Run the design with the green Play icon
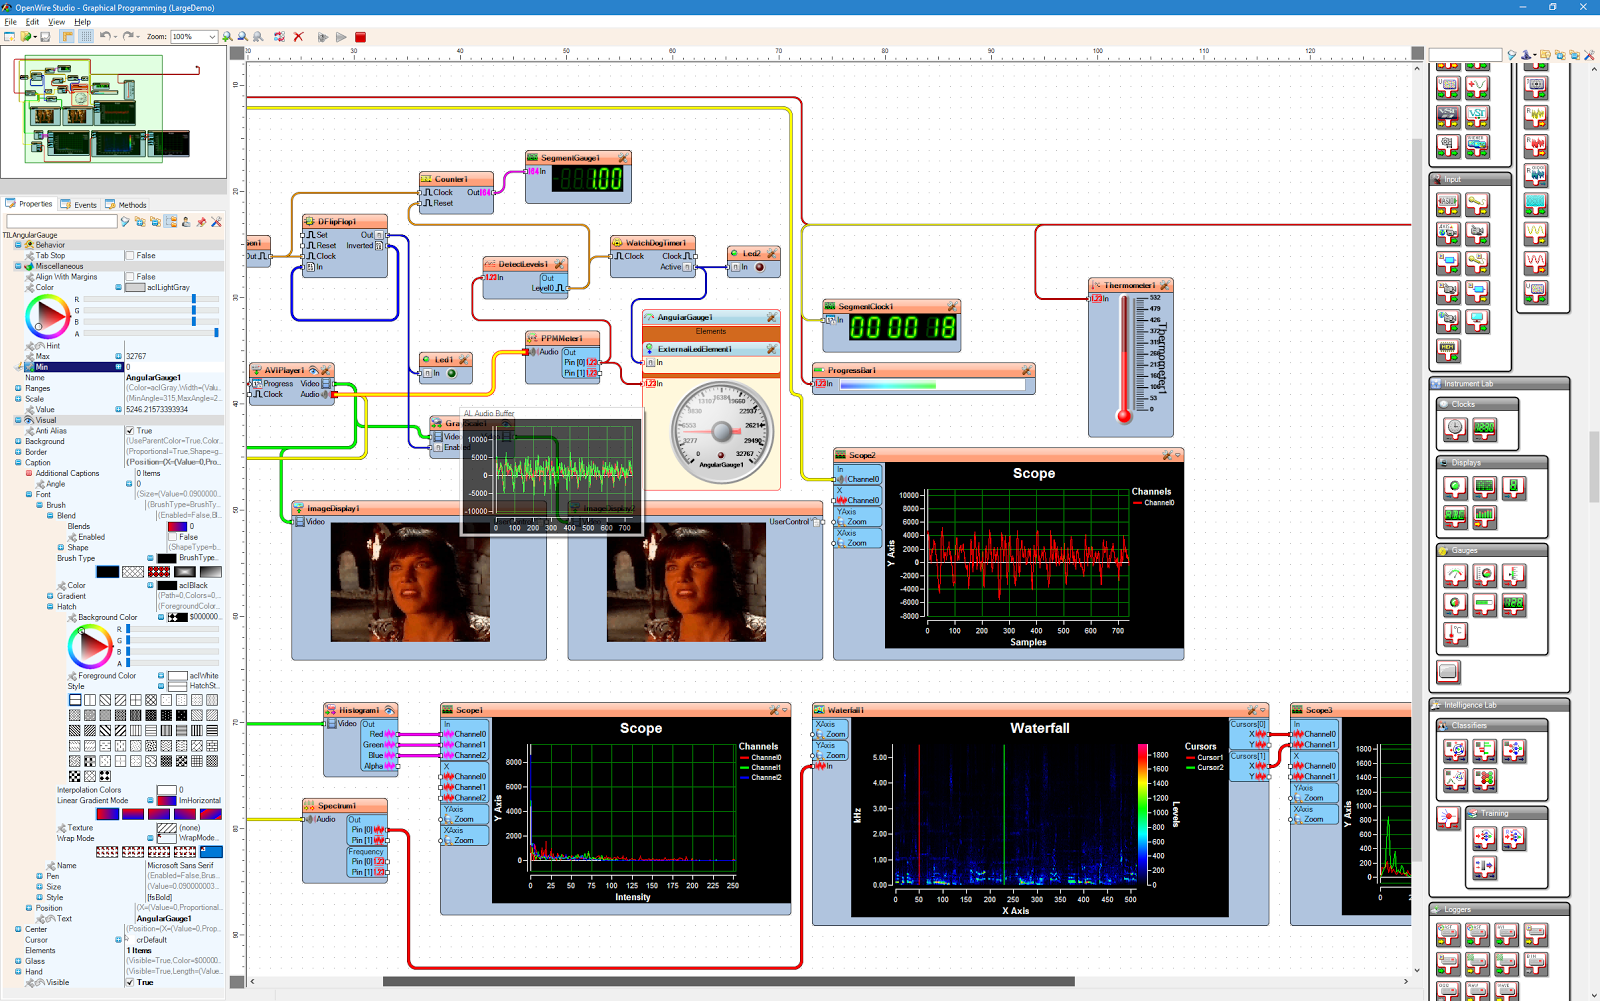The height and width of the screenshot is (1001, 1600). [342, 36]
